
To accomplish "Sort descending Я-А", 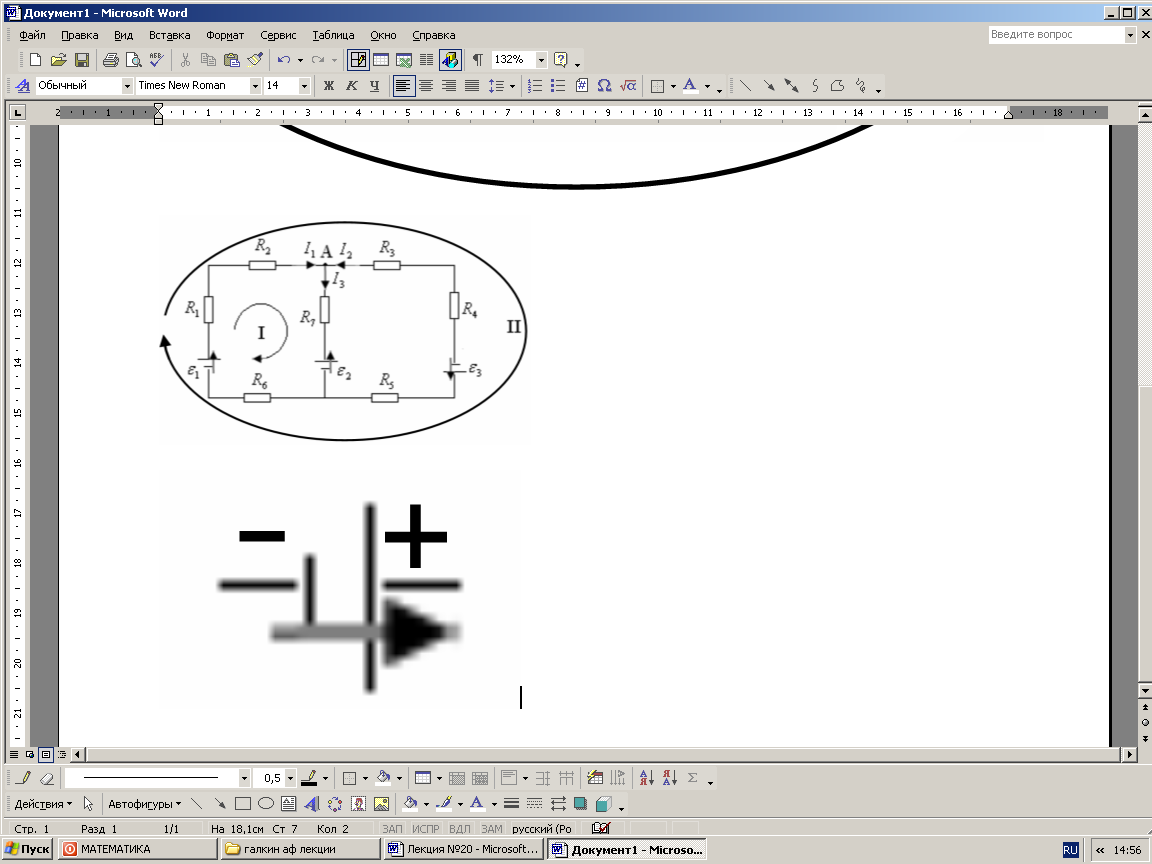I will click(x=669, y=778).
